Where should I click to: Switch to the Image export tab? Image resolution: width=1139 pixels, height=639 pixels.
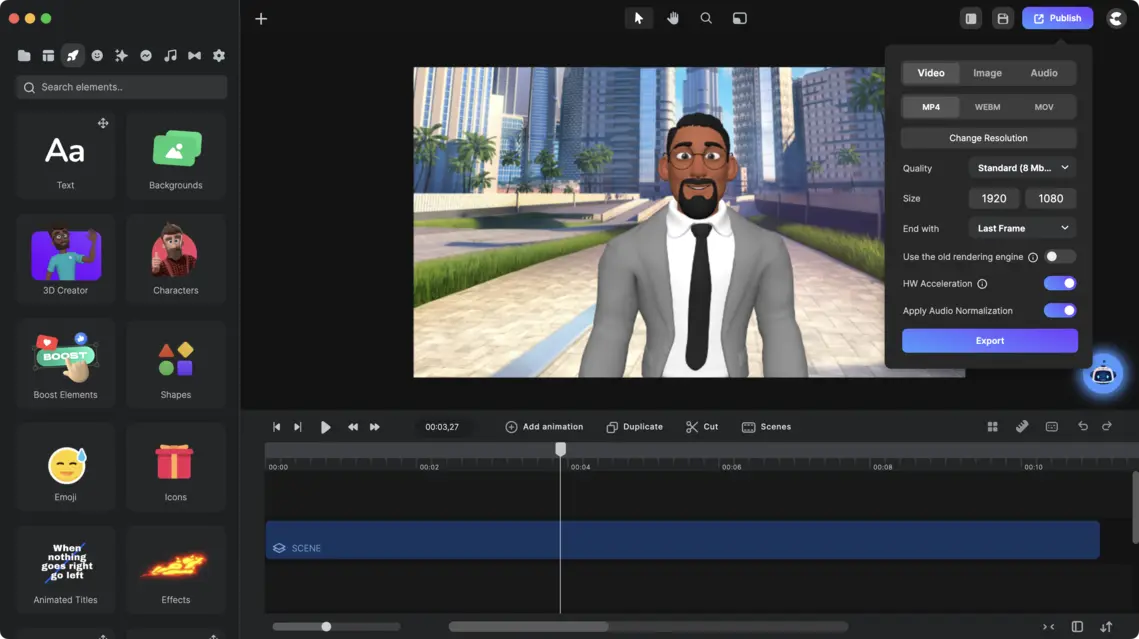987,73
